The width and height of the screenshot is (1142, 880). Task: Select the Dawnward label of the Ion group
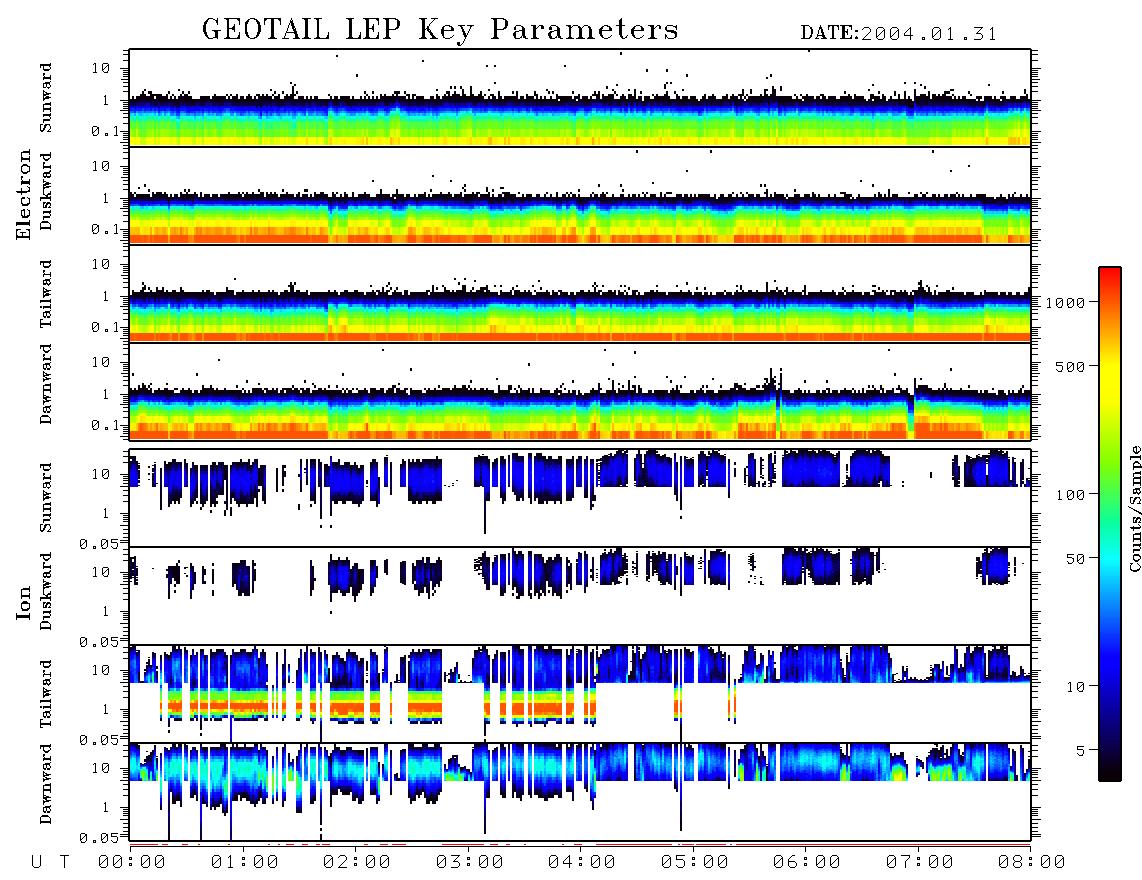point(47,784)
